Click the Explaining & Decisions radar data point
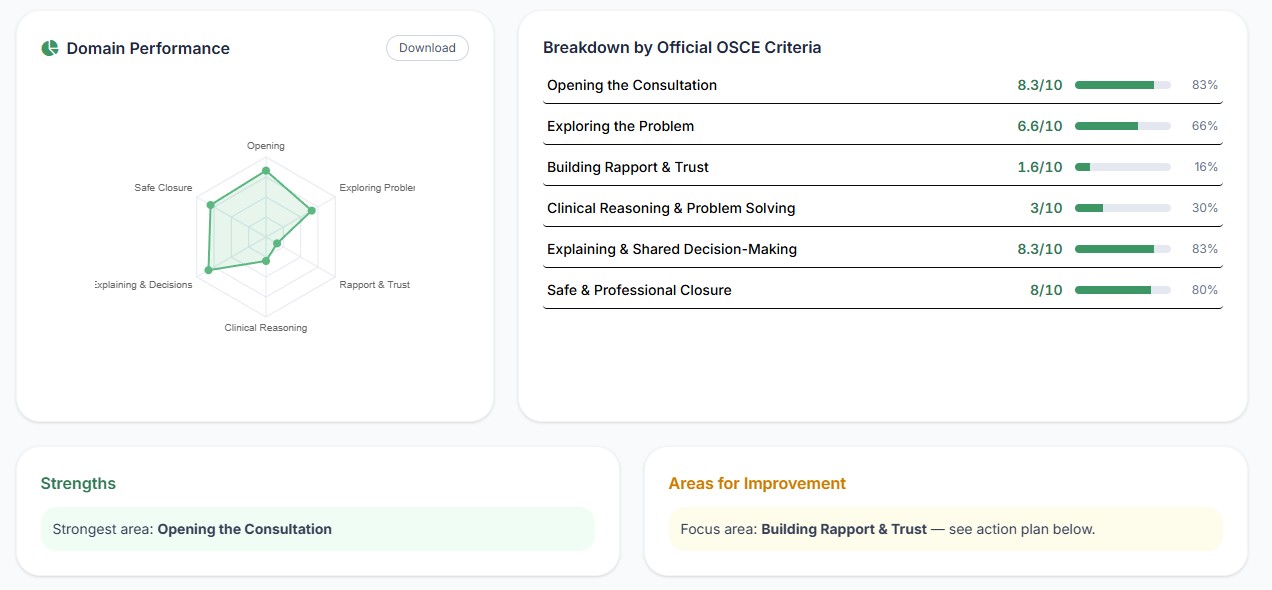Viewport: 1272px width, 590px height. coord(208,270)
